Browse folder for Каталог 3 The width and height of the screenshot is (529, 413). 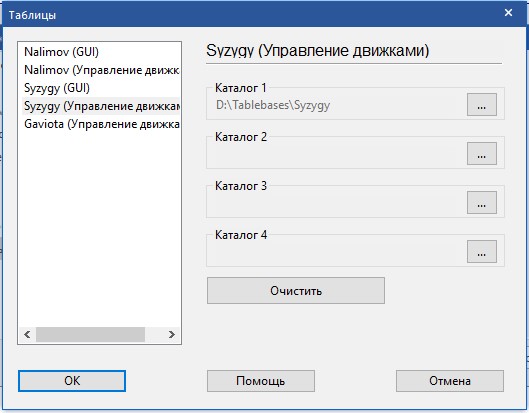pos(482,202)
